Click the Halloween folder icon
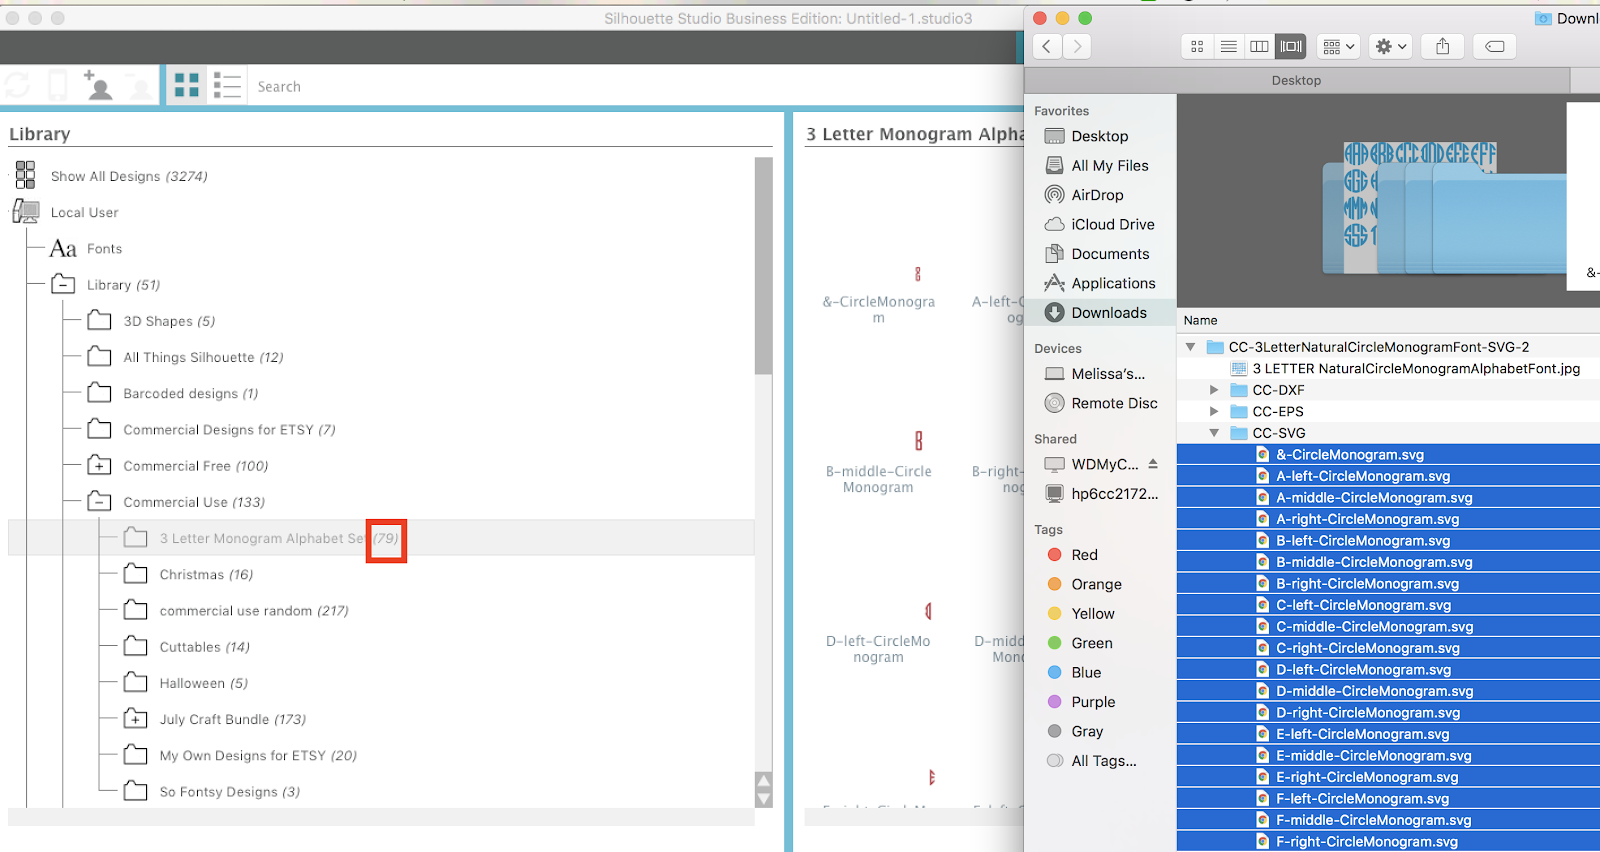The image size is (1600, 852). 135,682
